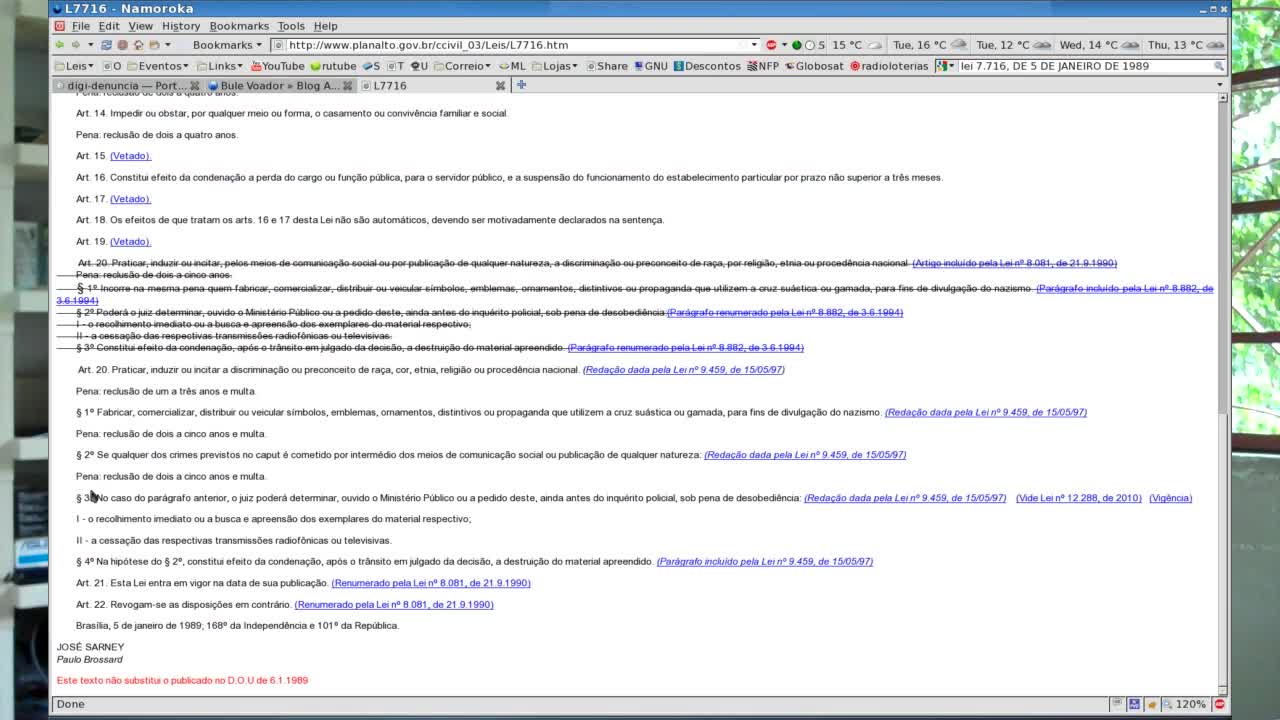Open the navigation history dropdown arrow
The height and width of the screenshot is (720, 1280).
91,45
